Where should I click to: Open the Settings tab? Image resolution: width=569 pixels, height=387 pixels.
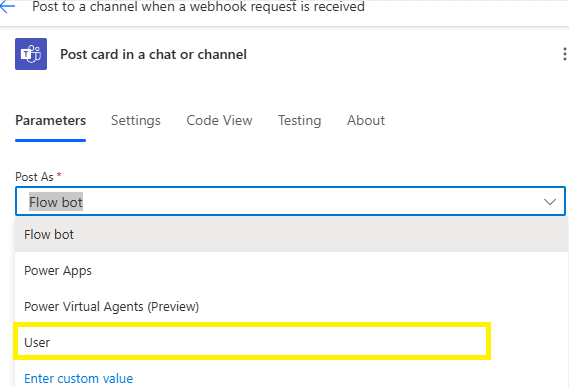coord(136,121)
